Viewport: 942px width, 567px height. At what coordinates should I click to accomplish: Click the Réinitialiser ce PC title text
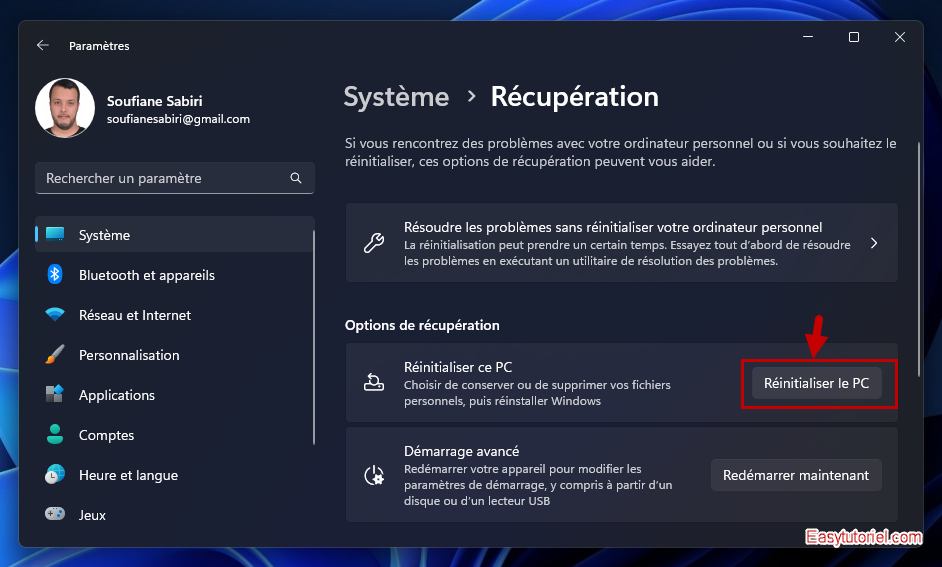[x=458, y=367]
